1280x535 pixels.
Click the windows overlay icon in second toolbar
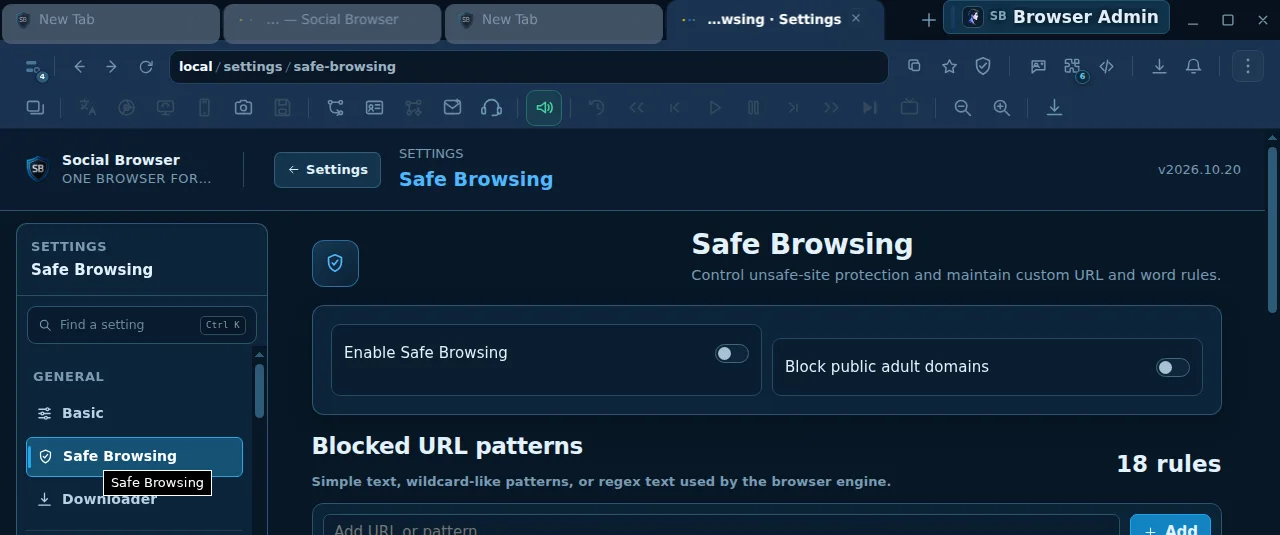click(35, 108)
